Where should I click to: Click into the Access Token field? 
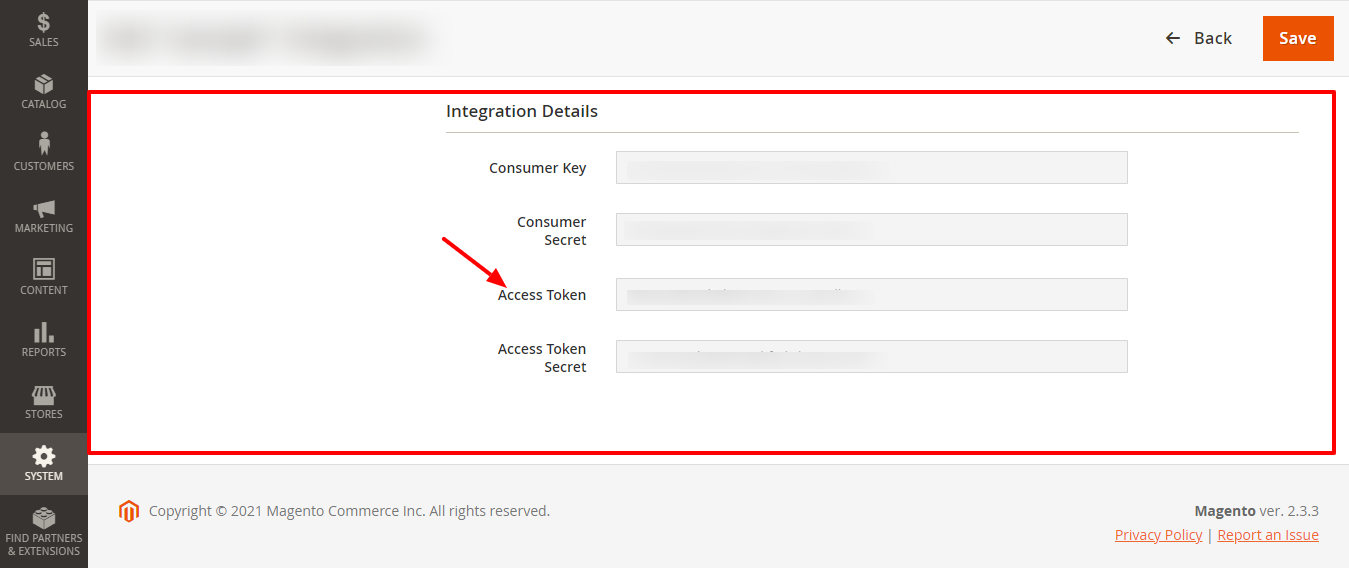(x=871, y=295)
